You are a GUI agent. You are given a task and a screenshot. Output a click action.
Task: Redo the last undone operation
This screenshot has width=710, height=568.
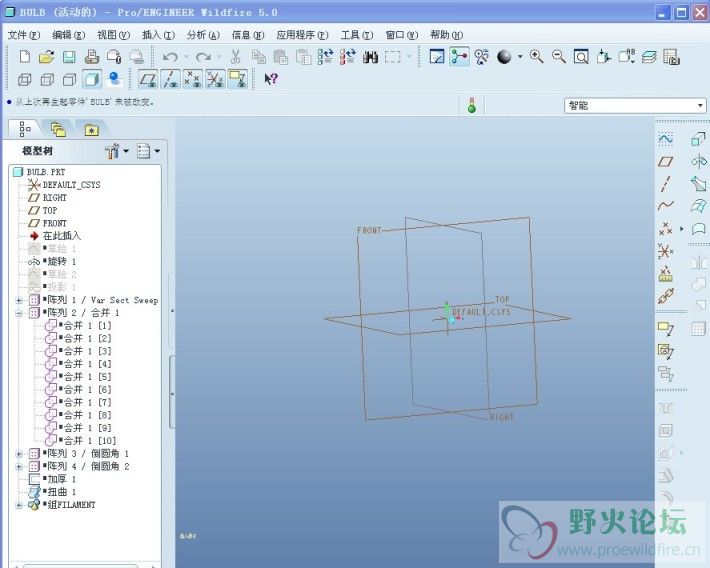(203, 57)
